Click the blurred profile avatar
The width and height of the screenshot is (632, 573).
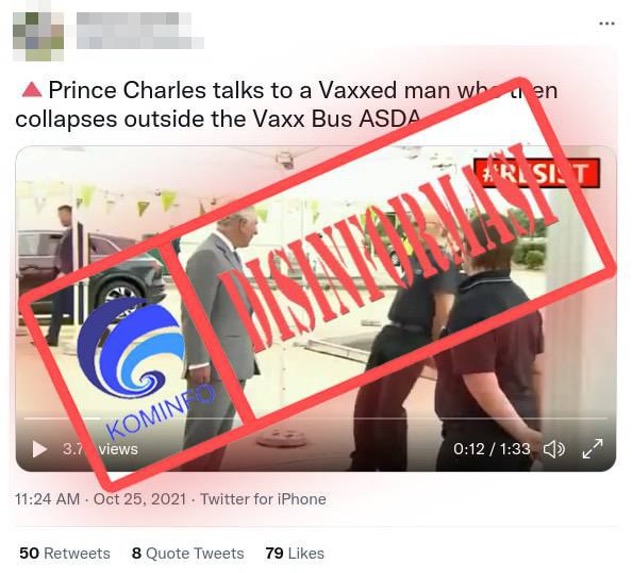(38, 36)
